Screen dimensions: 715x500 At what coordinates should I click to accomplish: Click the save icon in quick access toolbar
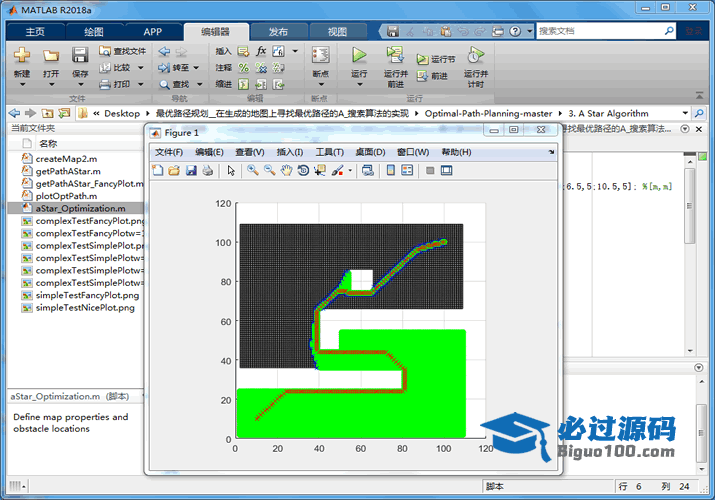pyautogui.click(x=393, y=31)
